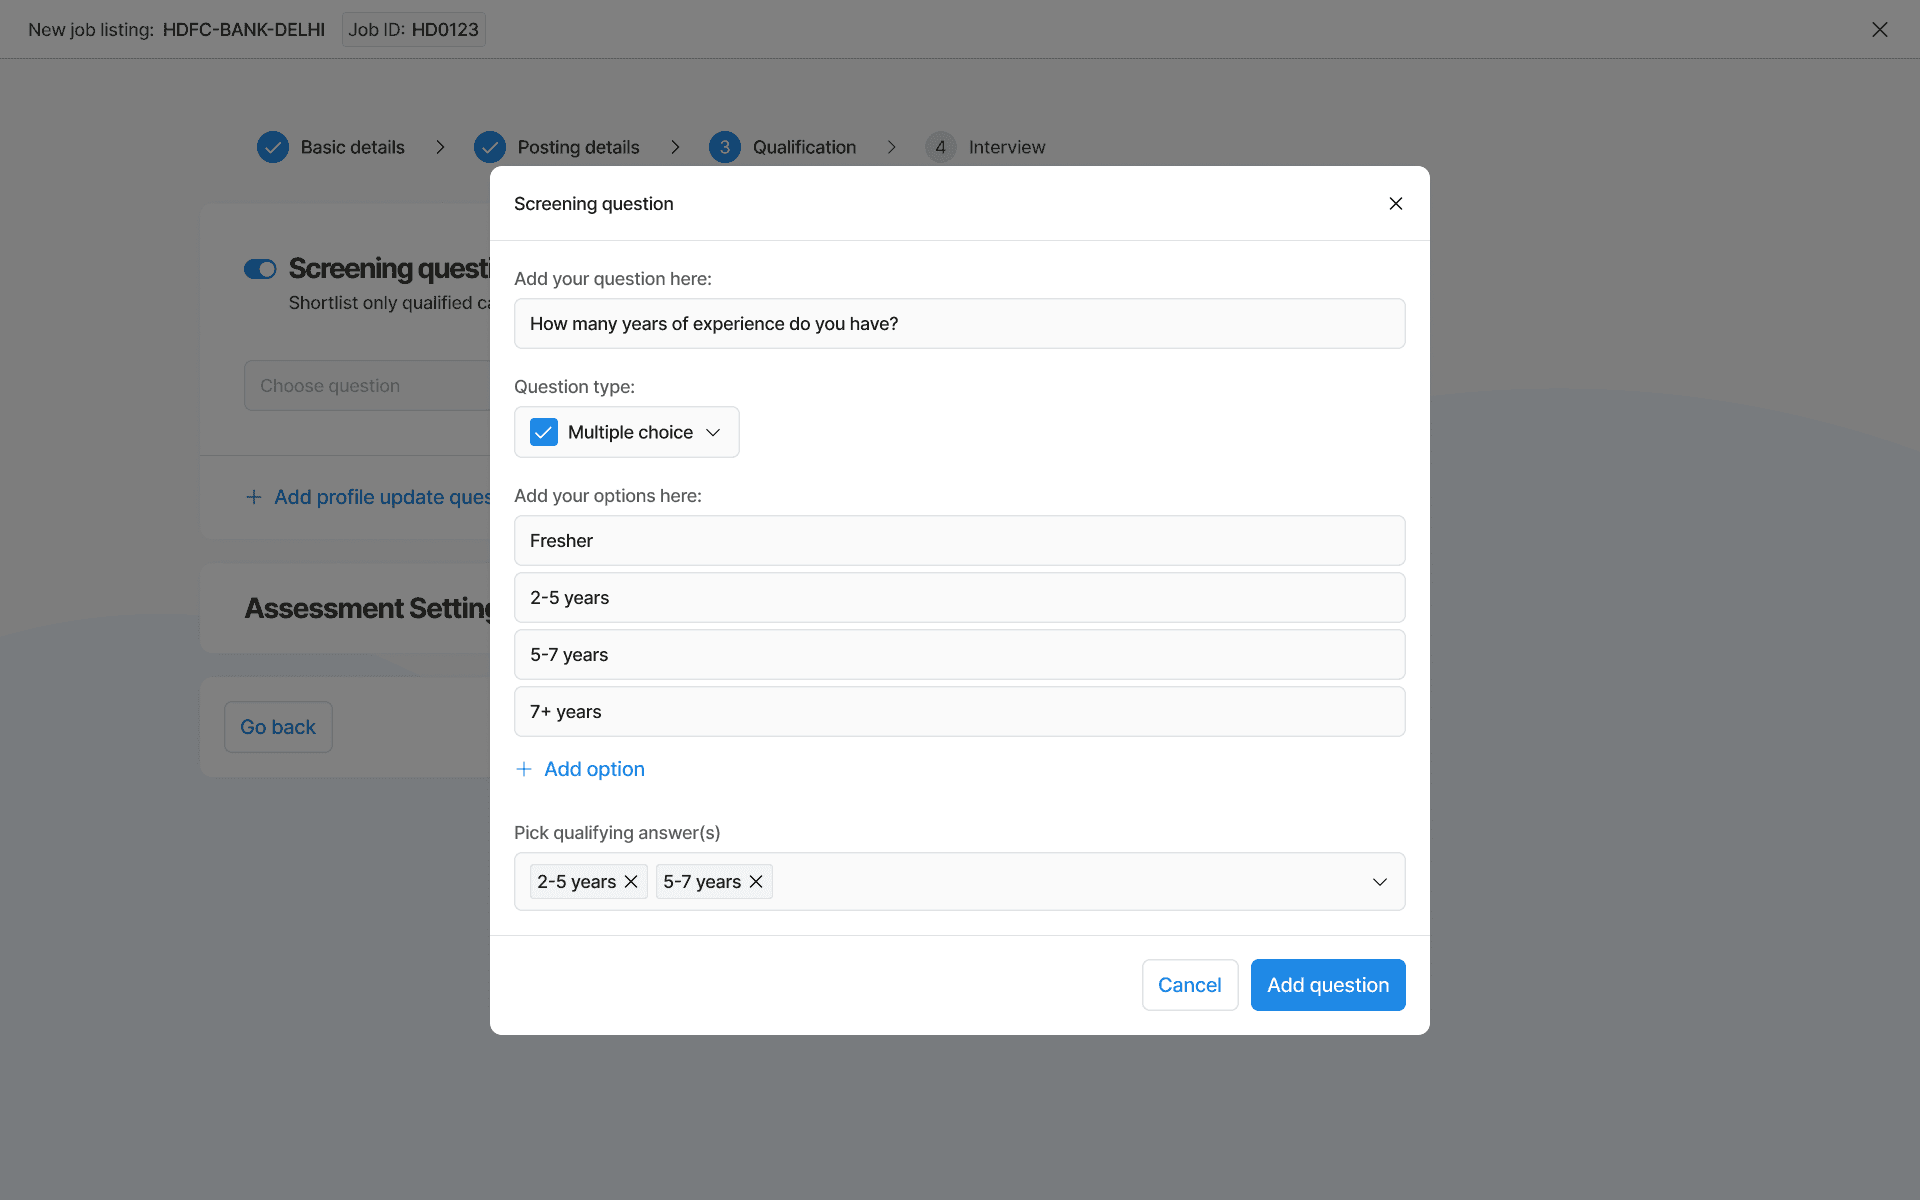Viewport: 1920px width, 1200px height.
Task: Click the Multiple choice checkbox icon
Action: coord(544,432)
